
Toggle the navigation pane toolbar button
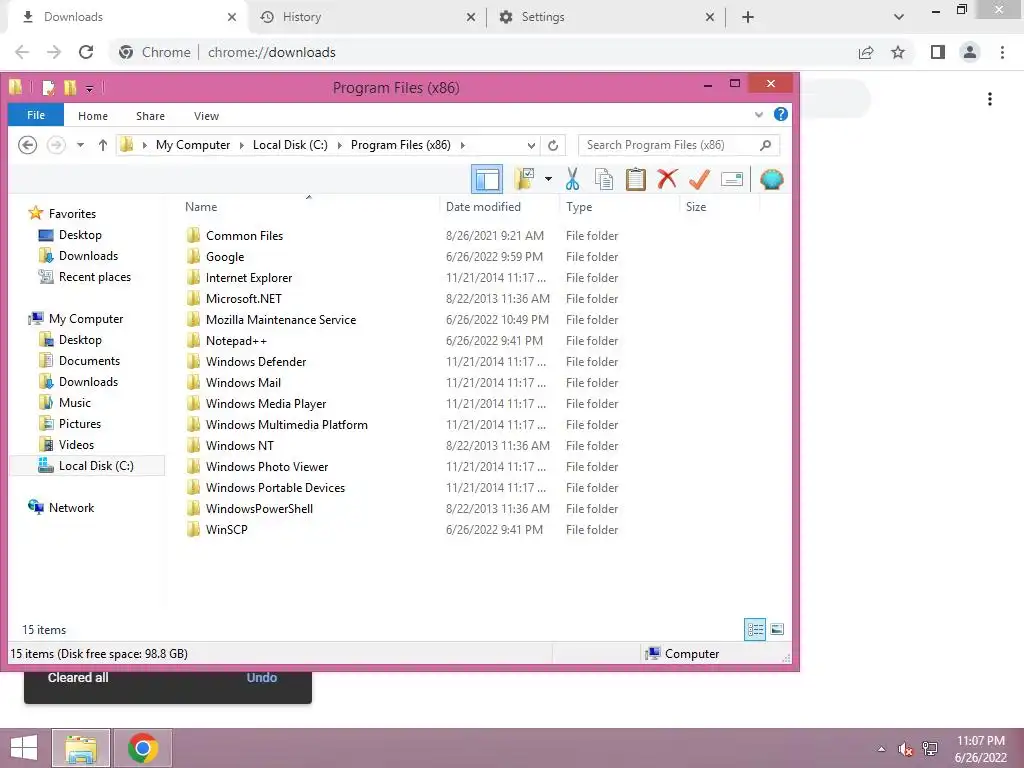tap(487, 179)
